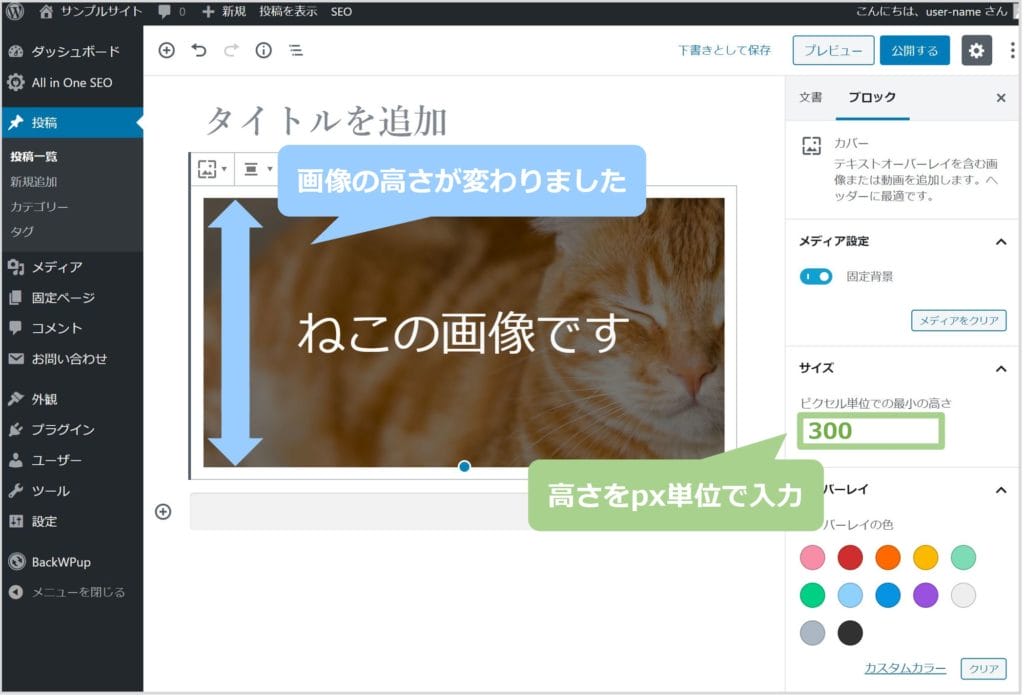Open メディア in the sidebar menu
This screenshot has height=697, width=1024.
(x=56, y=267)
